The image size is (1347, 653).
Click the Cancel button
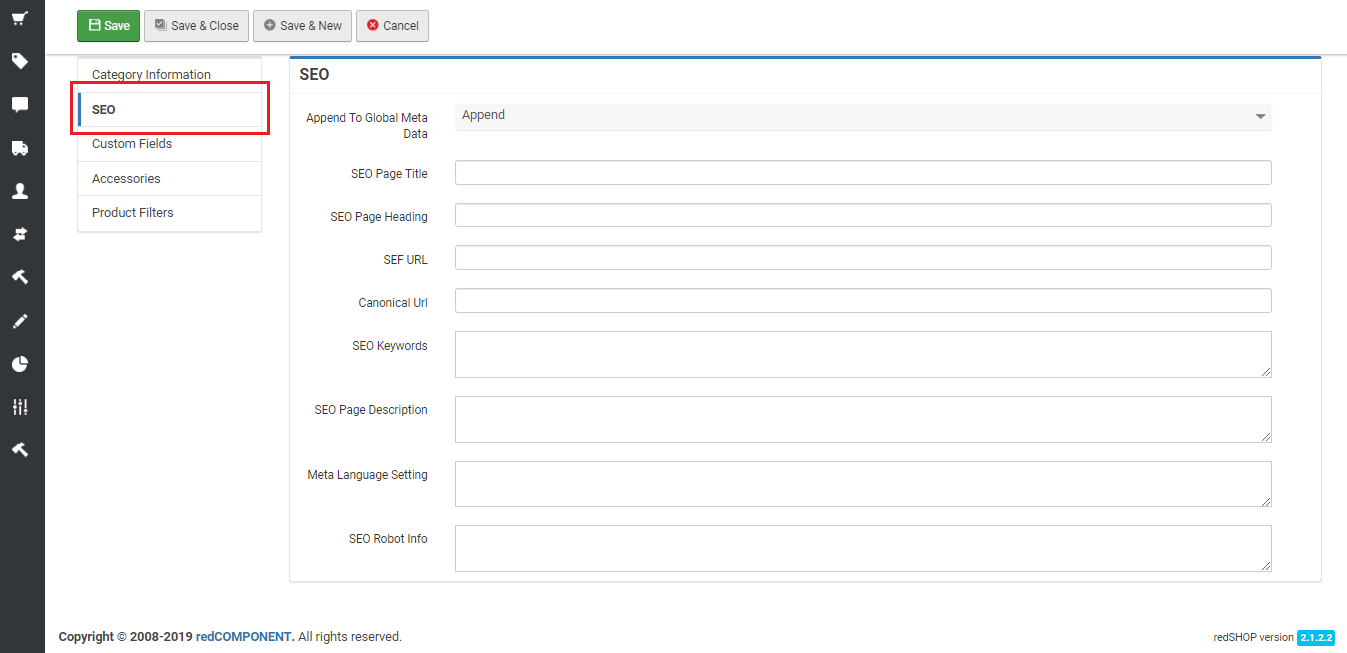[x=392, y=26]
